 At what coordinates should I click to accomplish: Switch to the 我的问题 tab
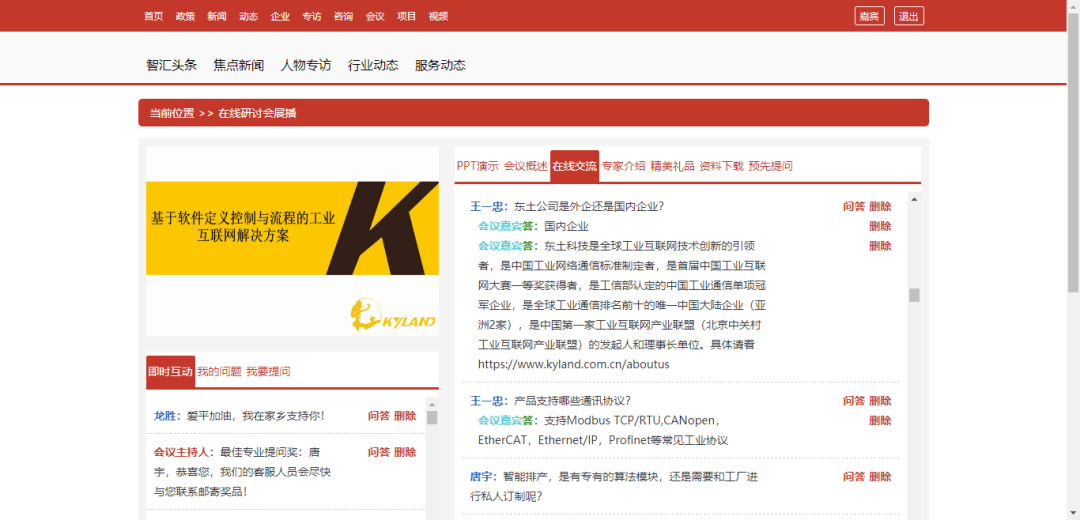pyautogui.click(x=219, y=371)
